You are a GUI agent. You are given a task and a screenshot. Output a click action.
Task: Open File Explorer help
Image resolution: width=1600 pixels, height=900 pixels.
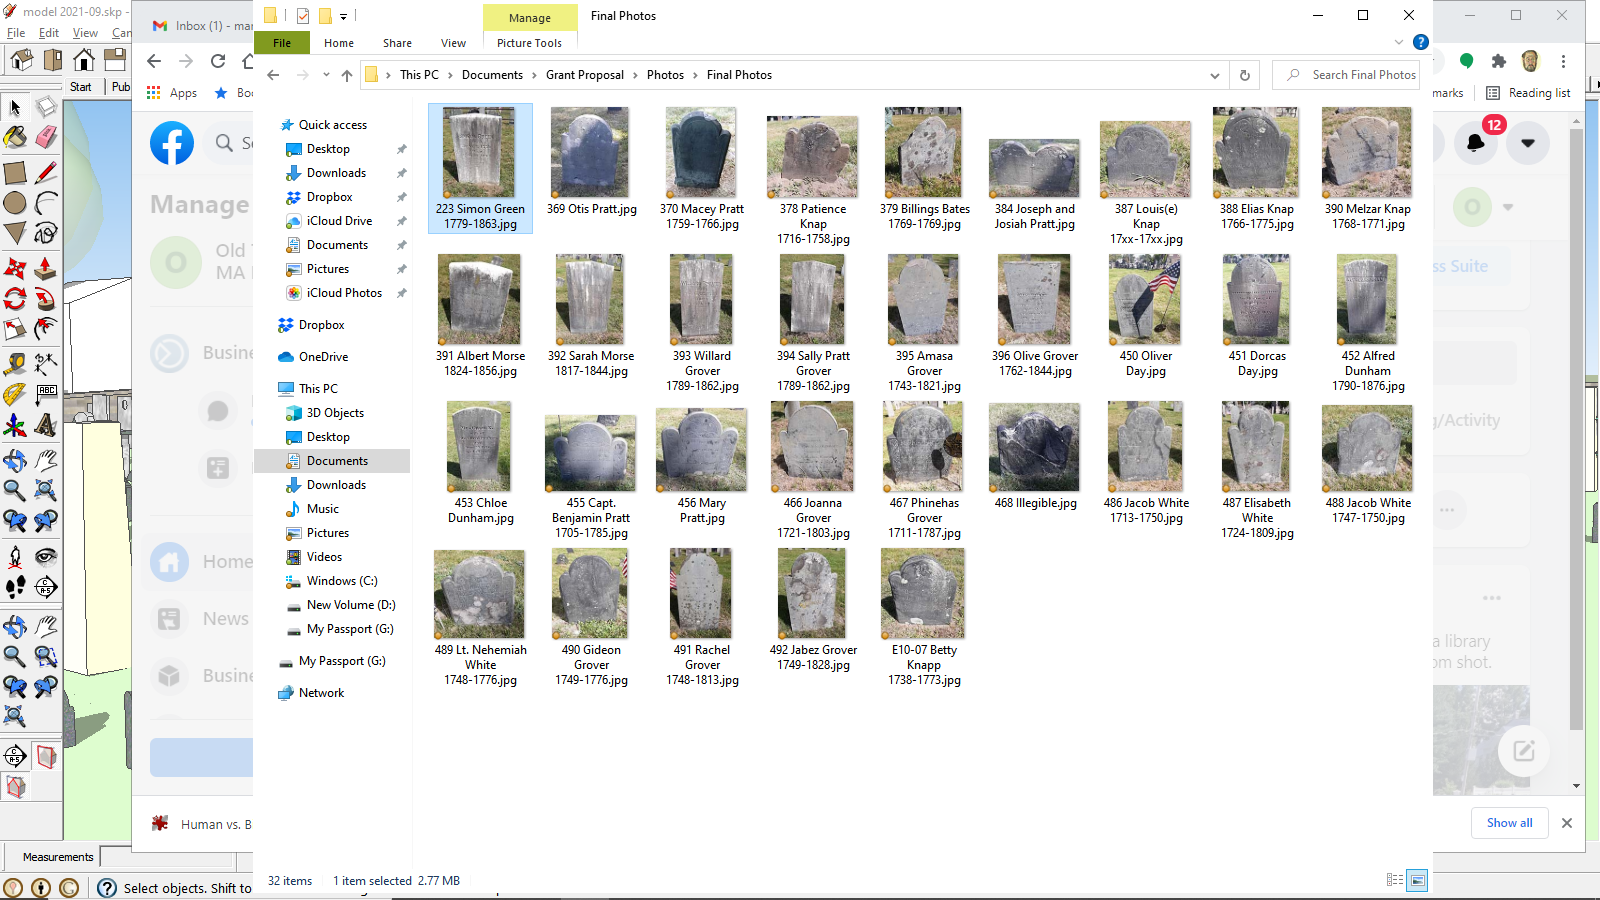pyautogui.click(x=1420, y=42)
